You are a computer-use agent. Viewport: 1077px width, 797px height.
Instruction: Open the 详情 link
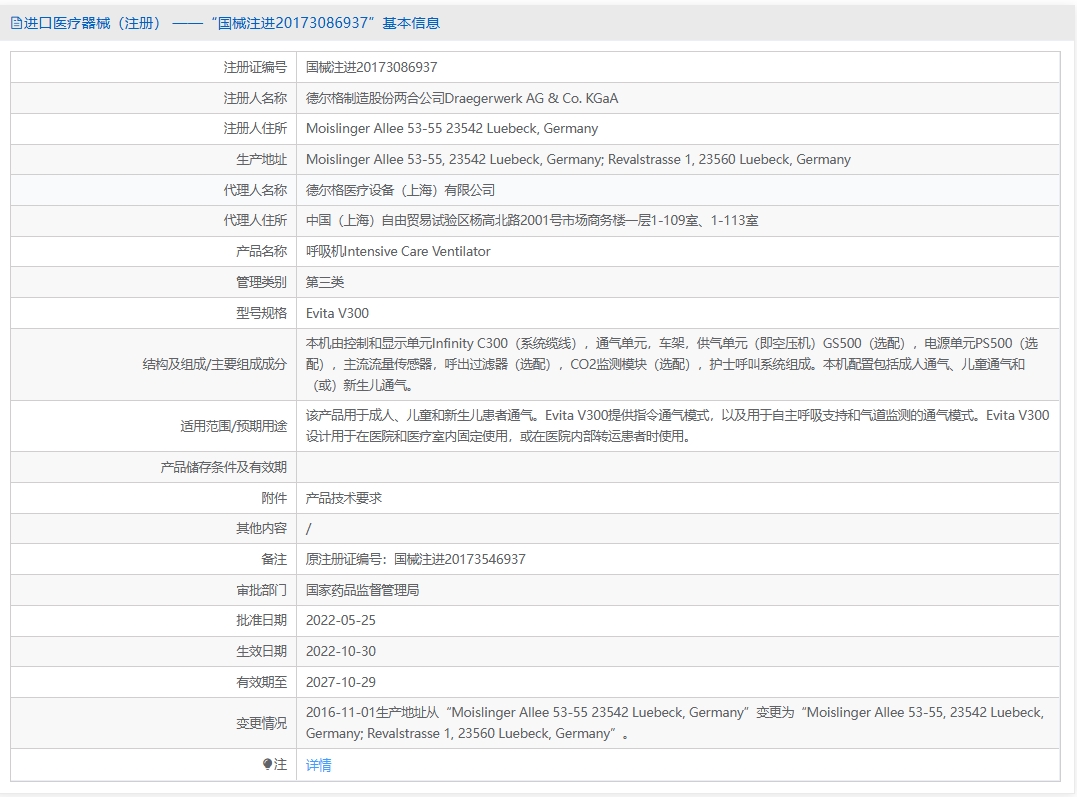click(318, 765)
